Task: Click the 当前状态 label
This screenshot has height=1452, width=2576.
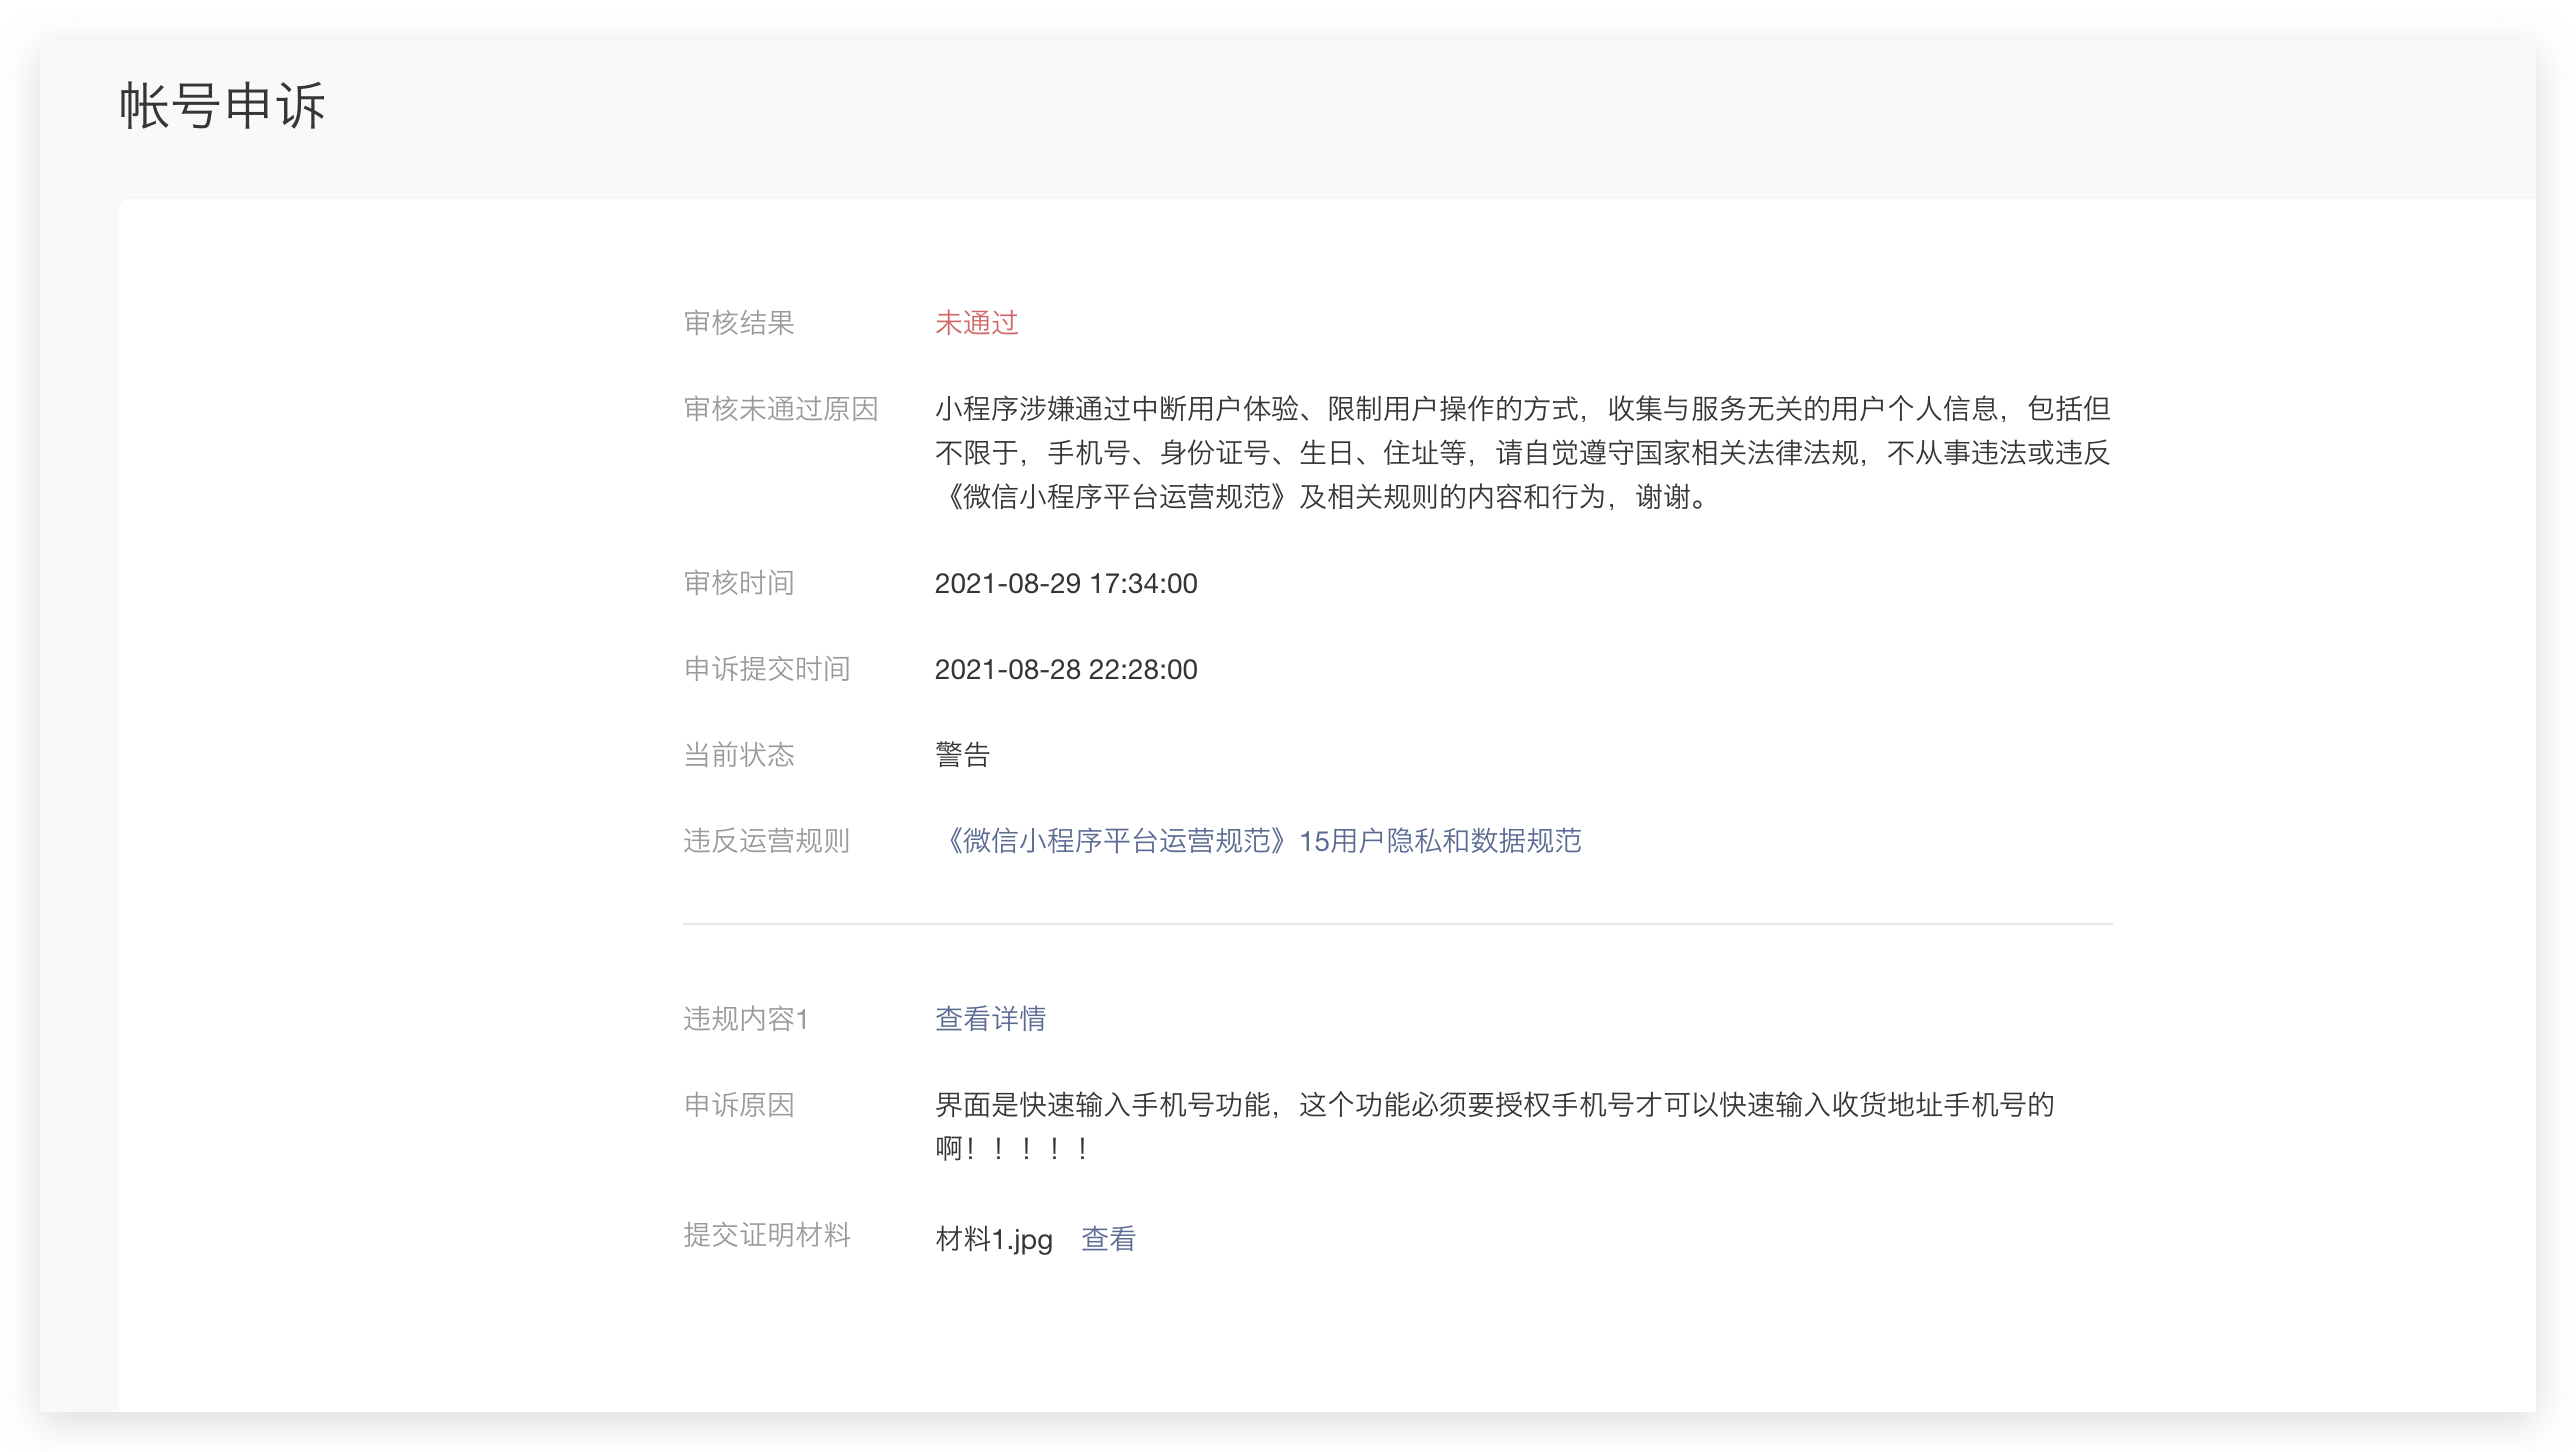Action: pos(738,754)
